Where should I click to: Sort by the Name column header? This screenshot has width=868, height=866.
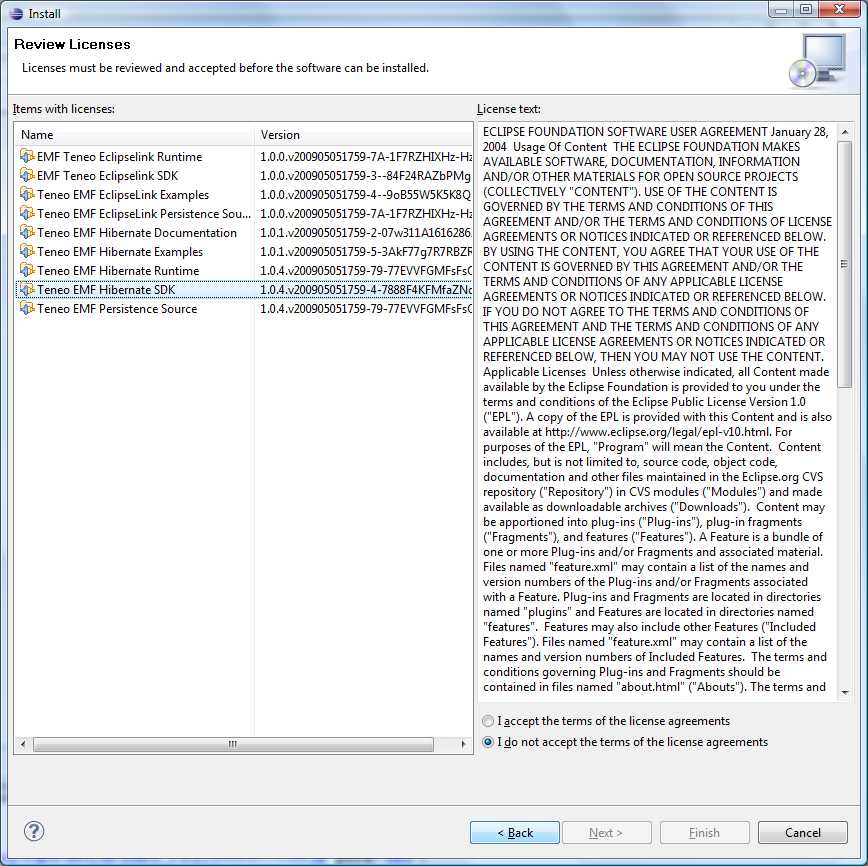click(x=135, y=135)
